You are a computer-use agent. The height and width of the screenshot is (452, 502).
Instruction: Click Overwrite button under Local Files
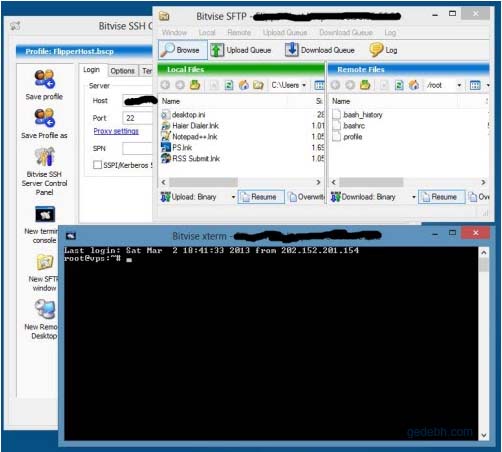306,197
